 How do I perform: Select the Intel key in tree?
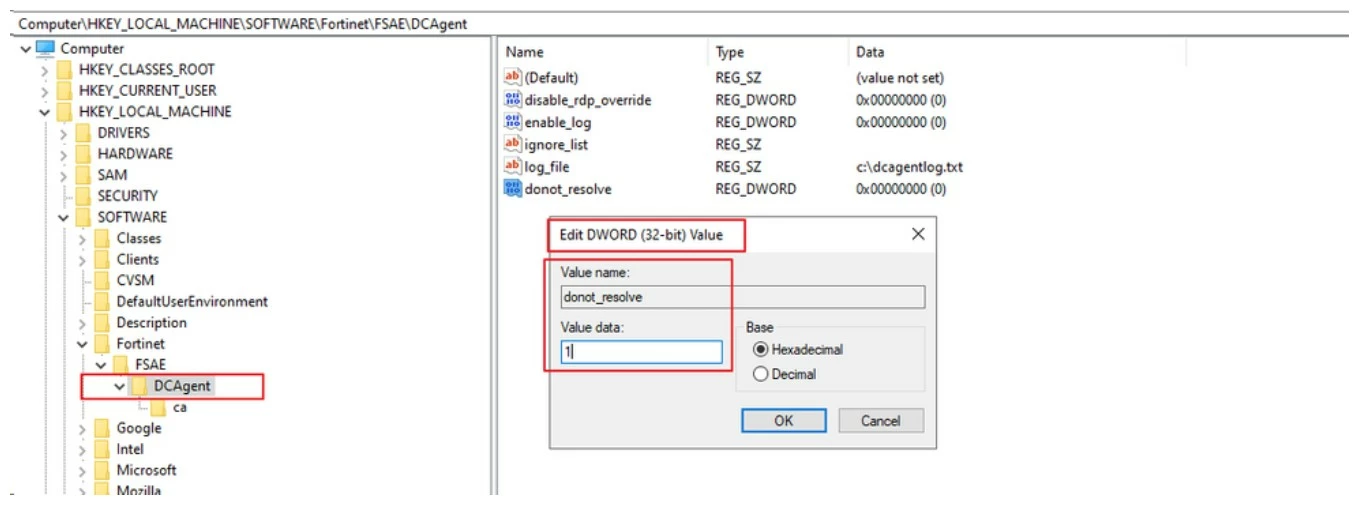(x=130, y=449)
